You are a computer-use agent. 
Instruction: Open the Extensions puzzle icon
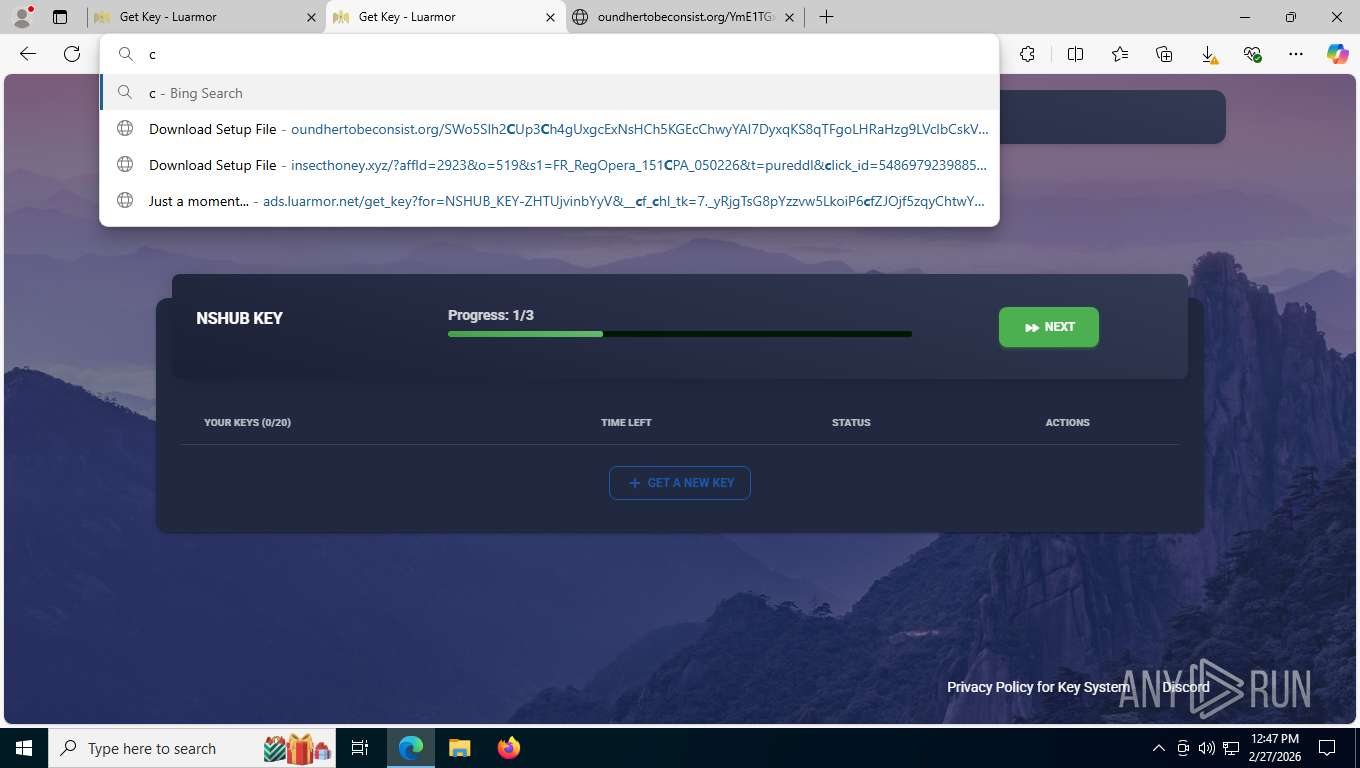pos(1027,54)
